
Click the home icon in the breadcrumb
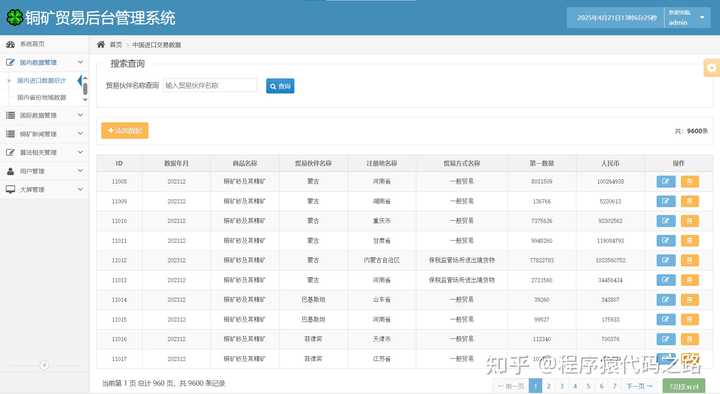pos(101,44)
